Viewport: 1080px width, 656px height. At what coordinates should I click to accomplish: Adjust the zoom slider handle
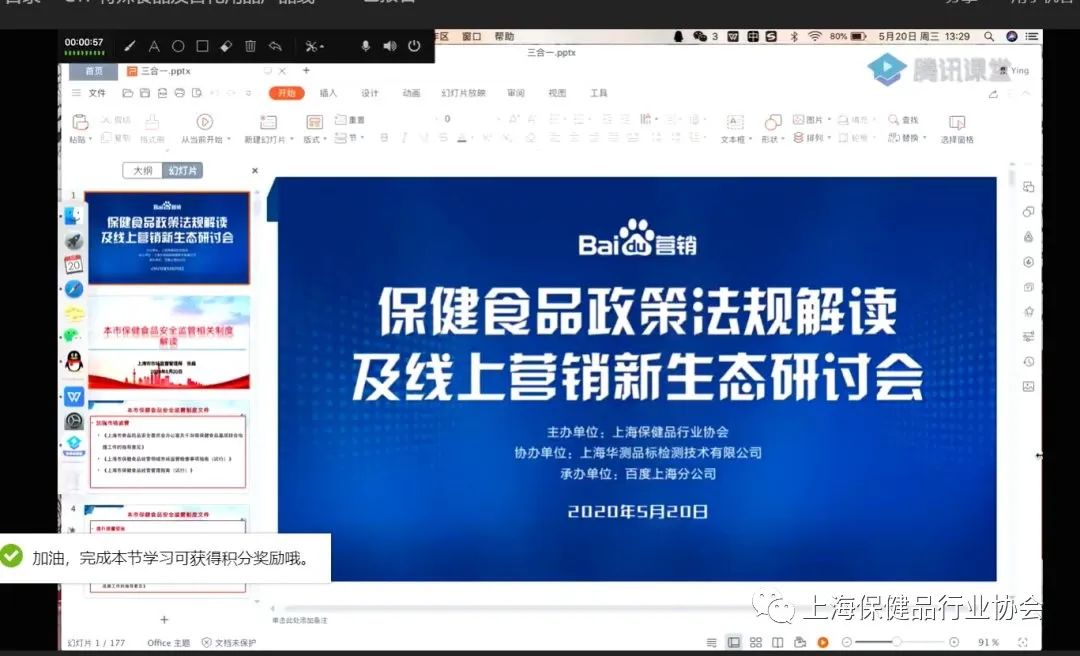[x=897, y=642]
